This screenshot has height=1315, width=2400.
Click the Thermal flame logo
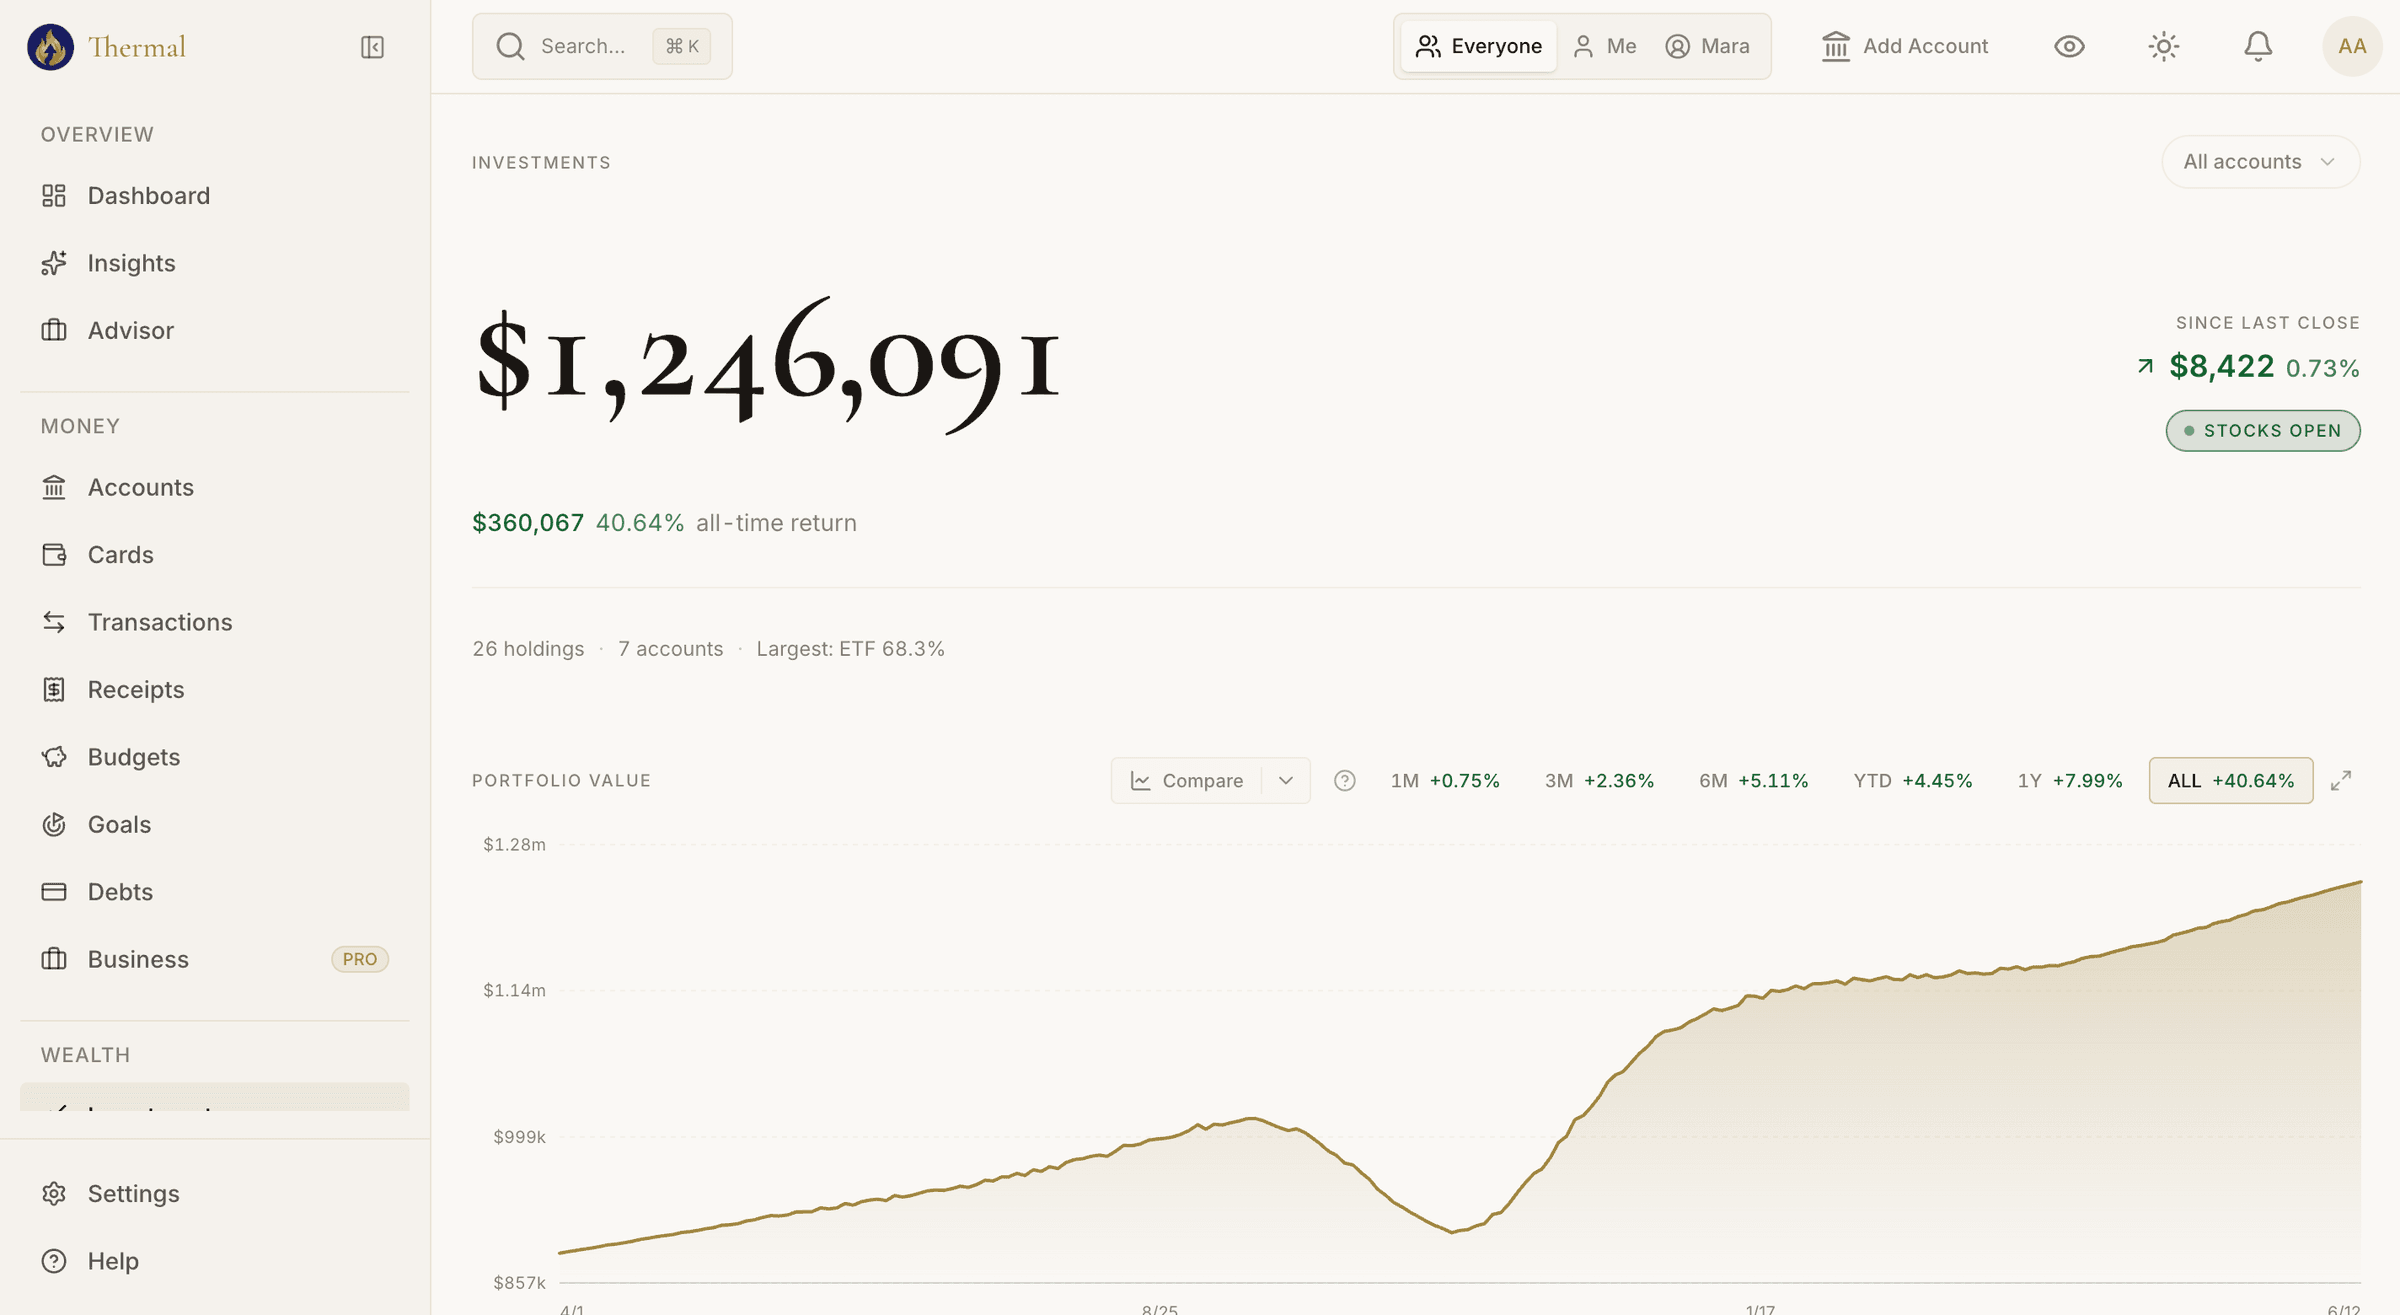pos(50,47)
